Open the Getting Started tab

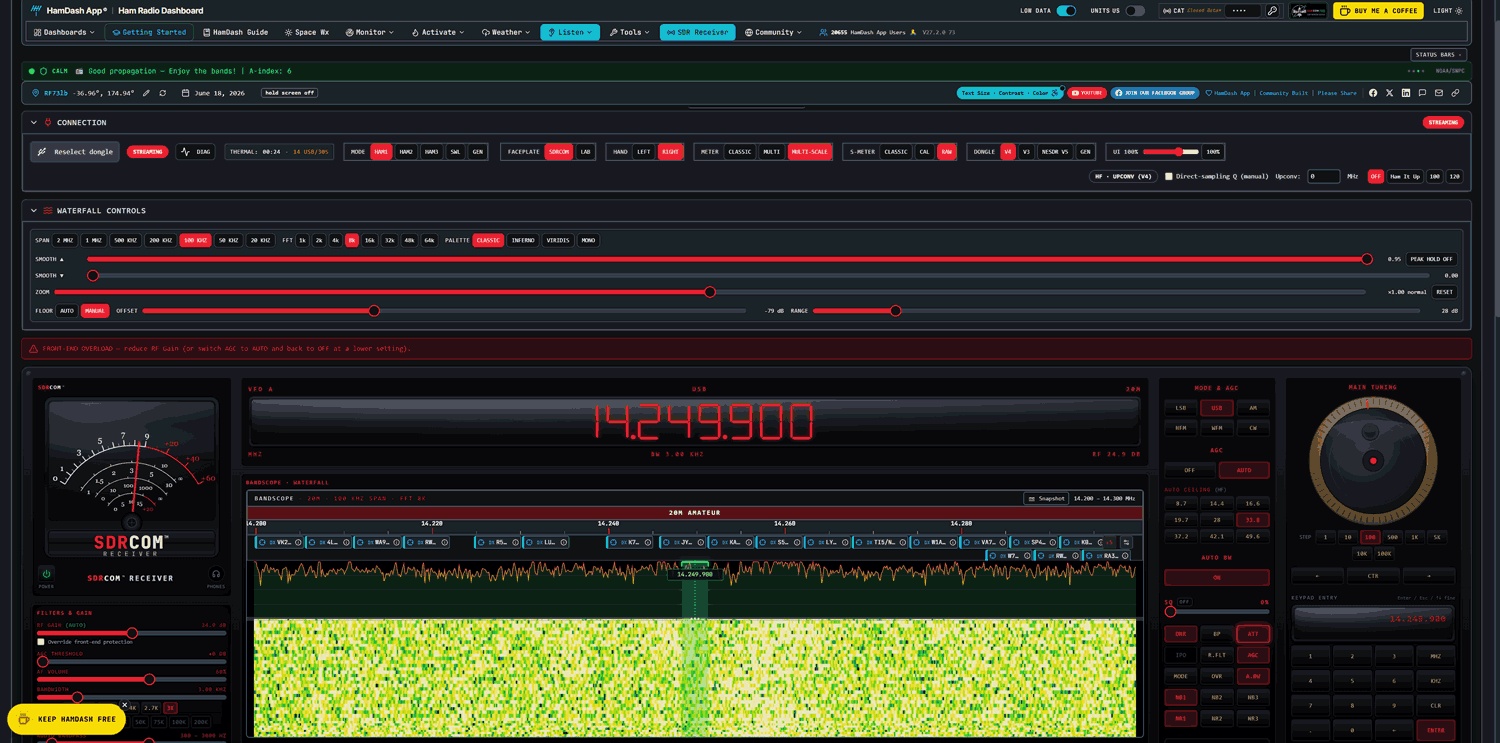(149, 32)
